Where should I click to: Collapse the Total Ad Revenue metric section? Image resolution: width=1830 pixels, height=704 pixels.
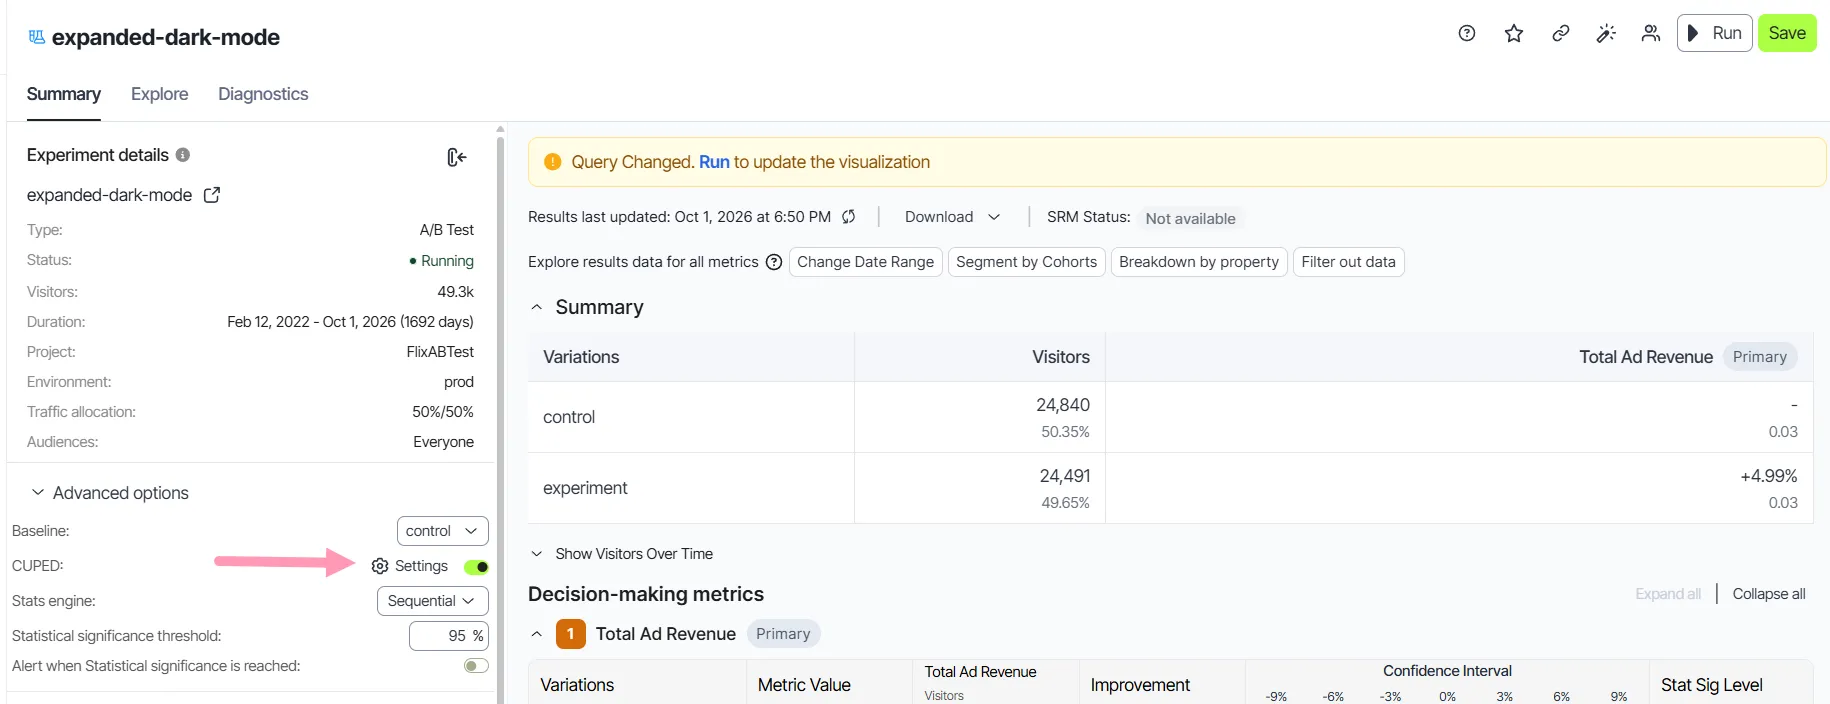click(537, 634)
